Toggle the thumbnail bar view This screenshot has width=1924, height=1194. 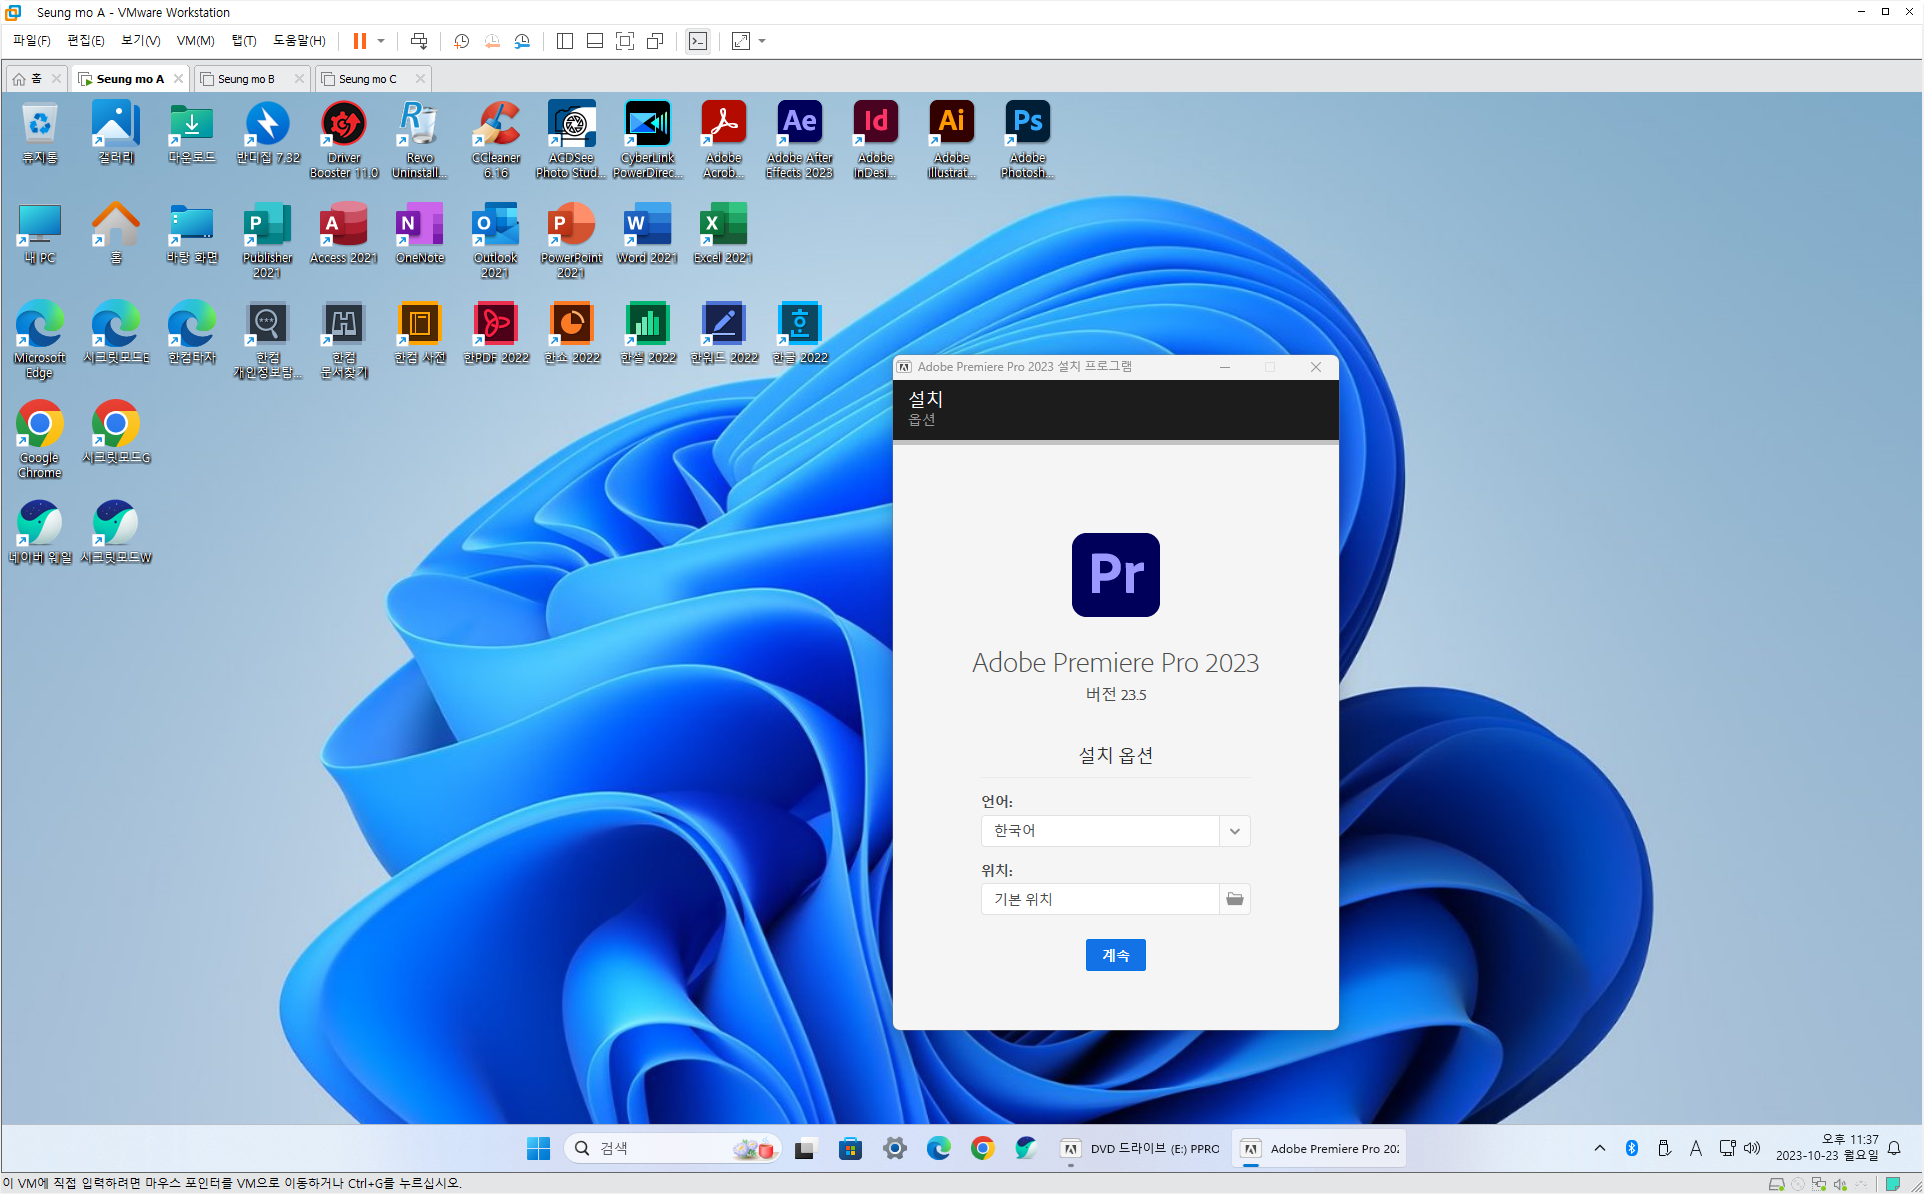pos(595,41)
